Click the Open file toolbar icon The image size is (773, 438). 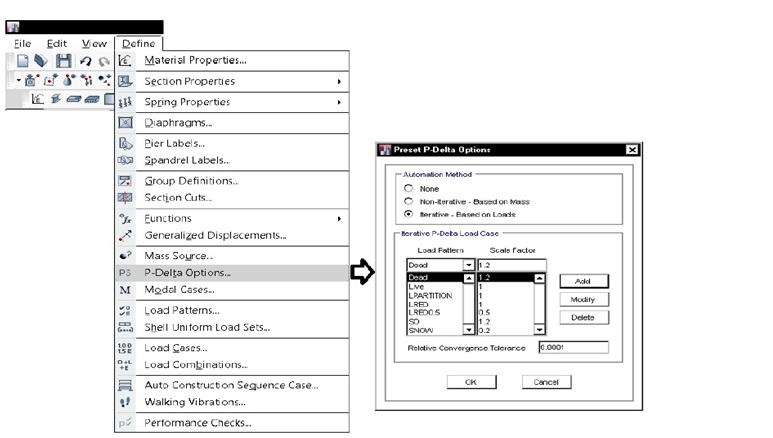point(41,61)
